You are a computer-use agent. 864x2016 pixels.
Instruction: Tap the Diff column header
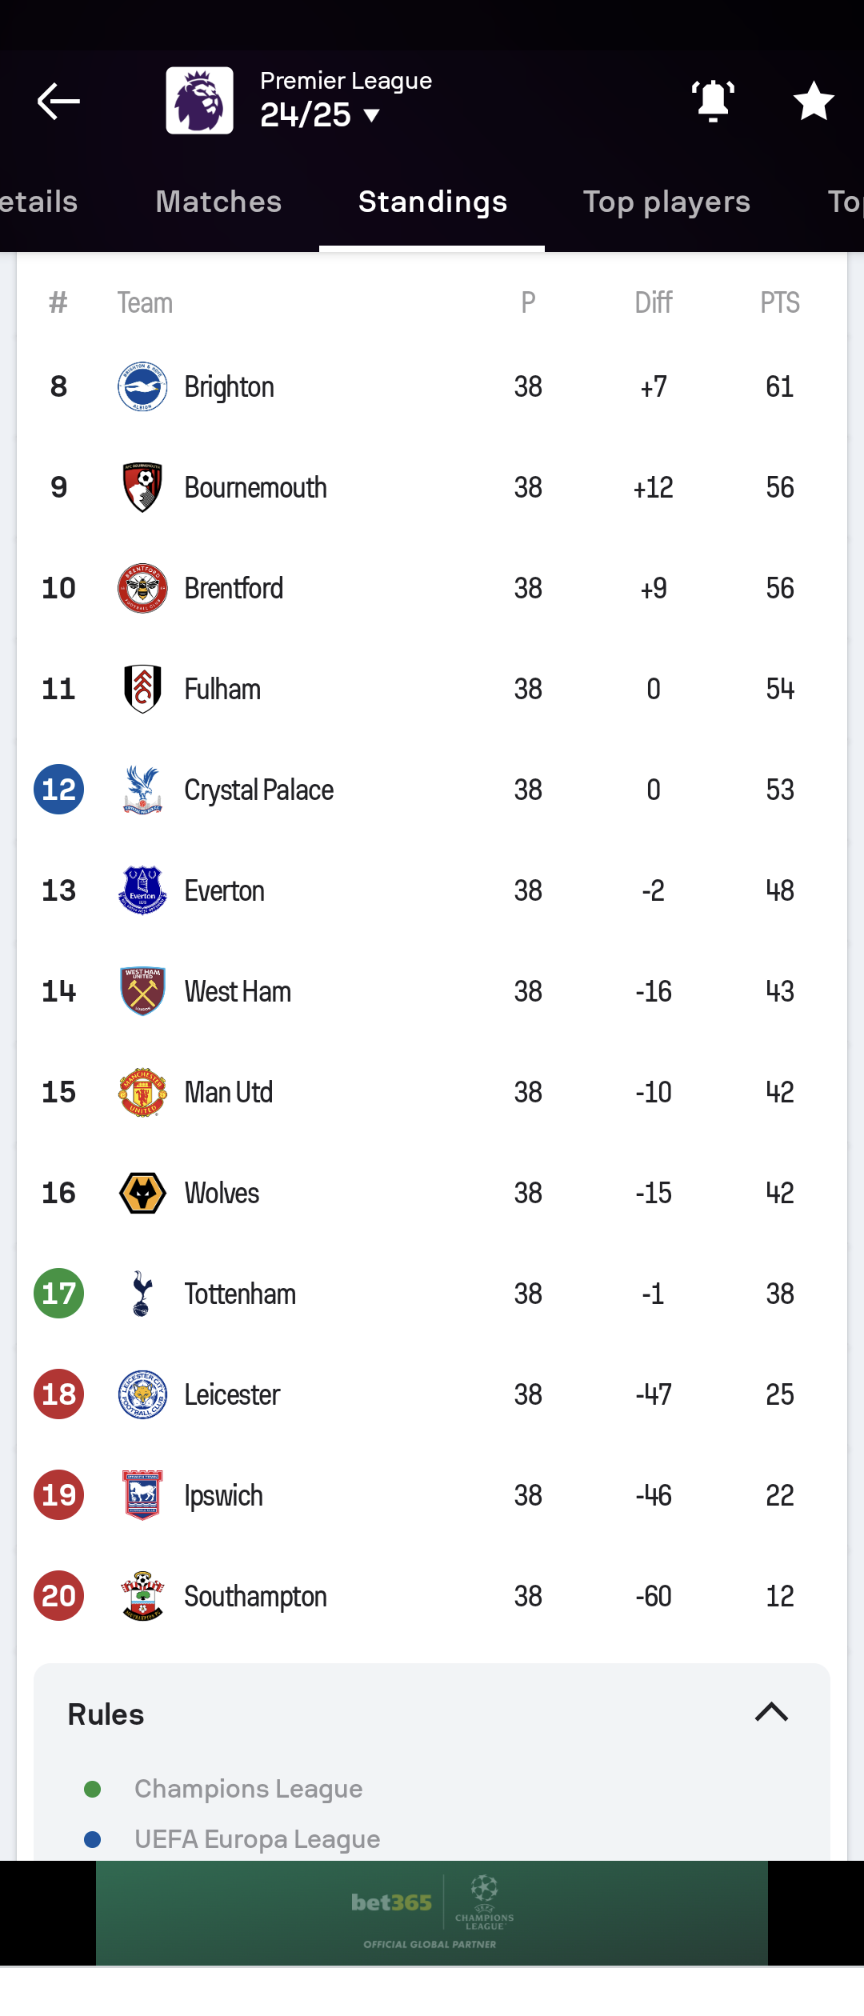(x=653, y=303)
